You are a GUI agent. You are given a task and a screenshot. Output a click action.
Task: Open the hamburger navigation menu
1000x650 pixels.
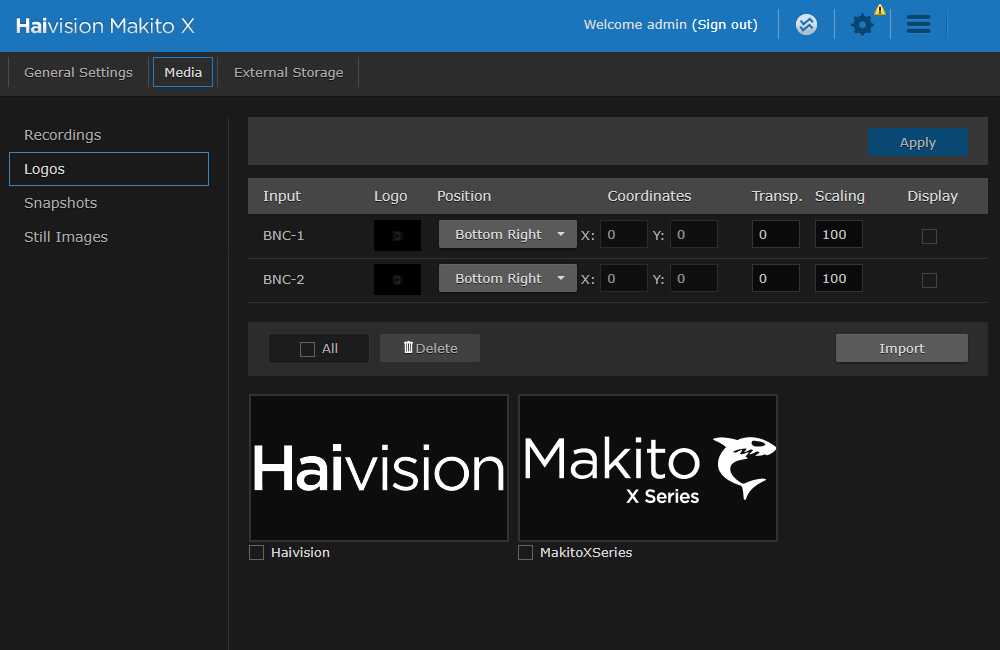point(918,25)
